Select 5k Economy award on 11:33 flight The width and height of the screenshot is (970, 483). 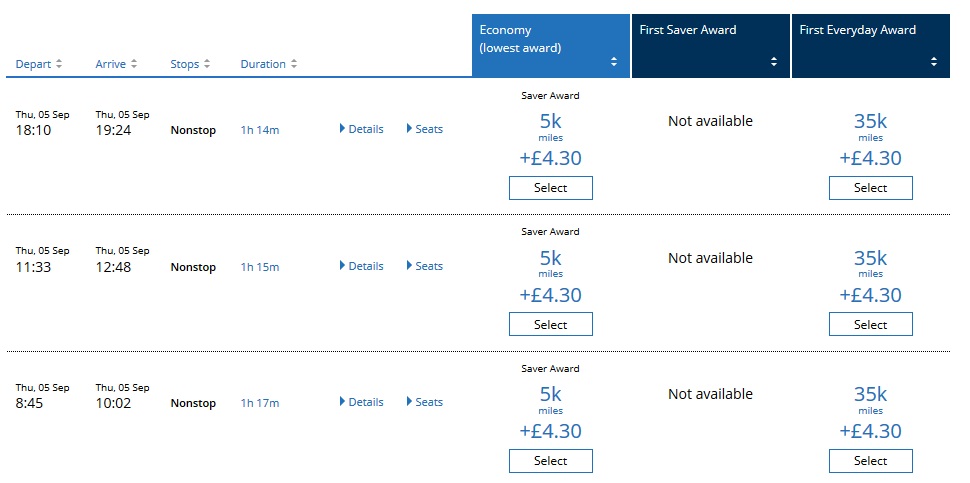(x=550, y=324)
